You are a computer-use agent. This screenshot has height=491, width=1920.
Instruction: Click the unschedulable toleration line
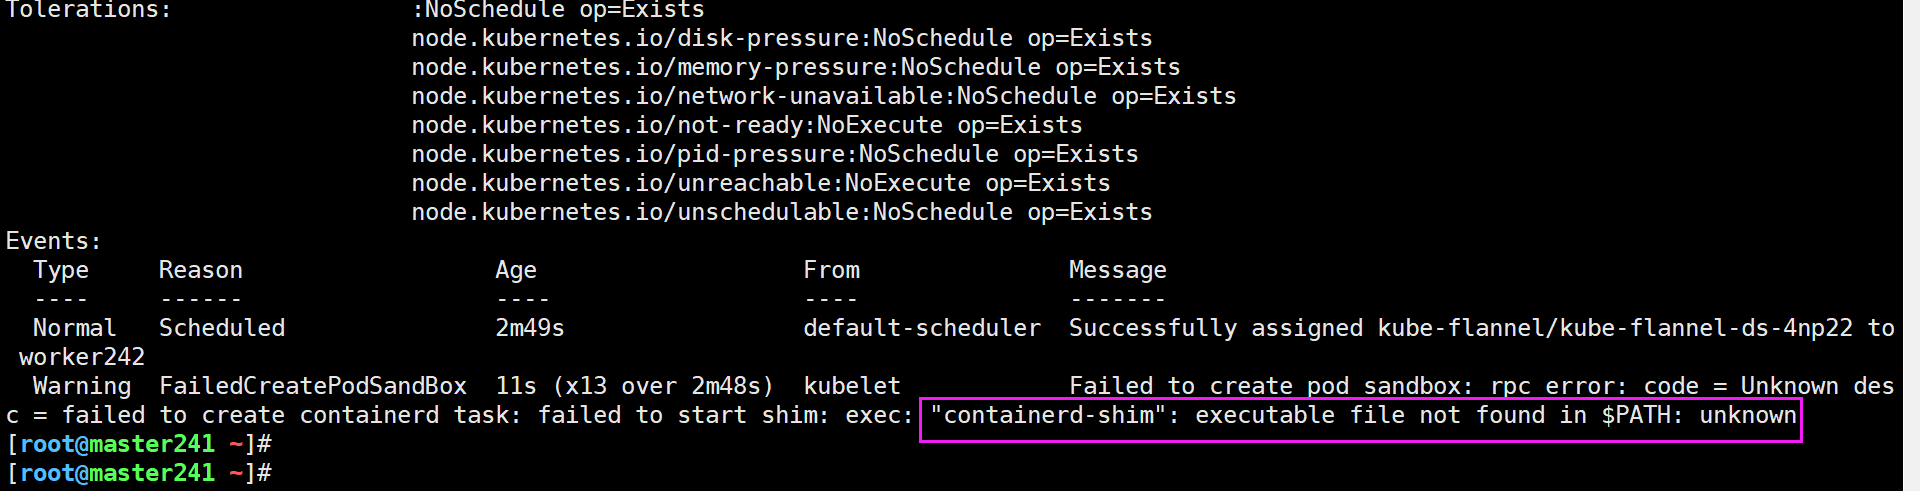(x=781, y=213)
